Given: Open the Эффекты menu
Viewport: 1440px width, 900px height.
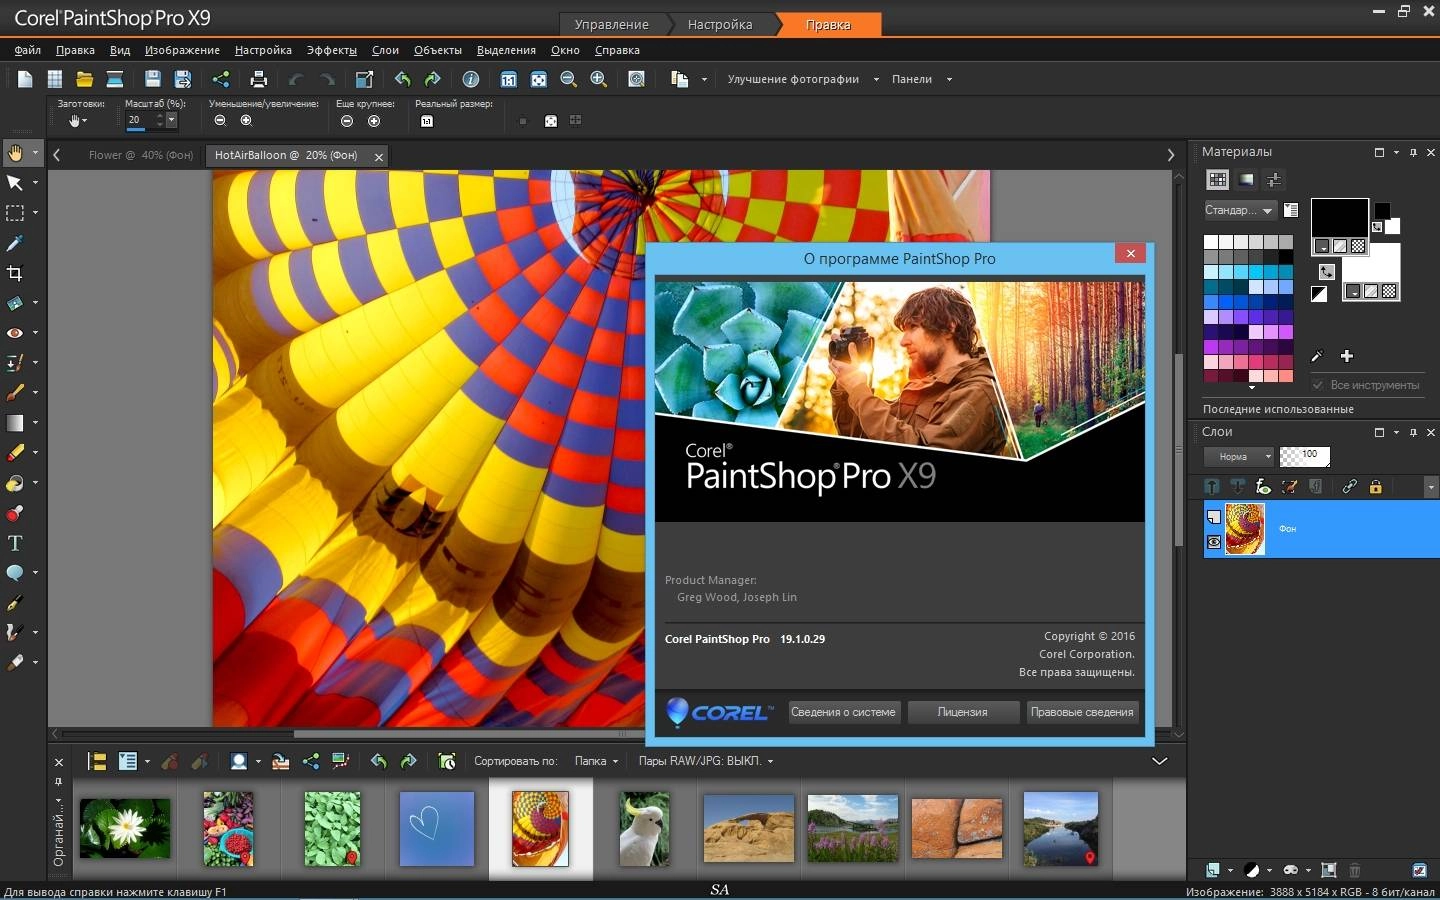Looking at the screenshot, I should tap(331, 50).
